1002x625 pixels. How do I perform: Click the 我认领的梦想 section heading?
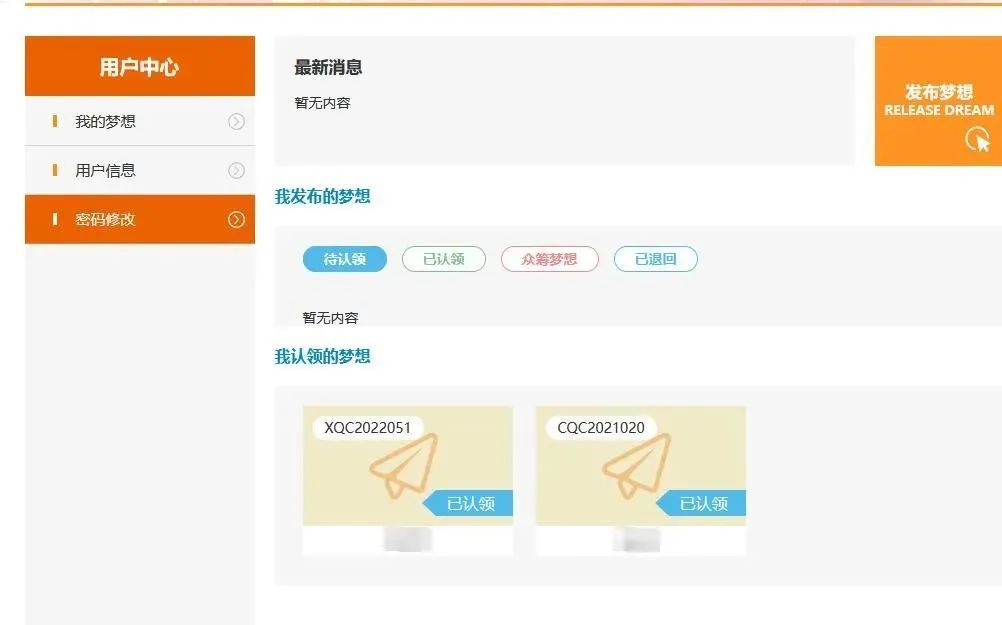[x=322, y=357]
